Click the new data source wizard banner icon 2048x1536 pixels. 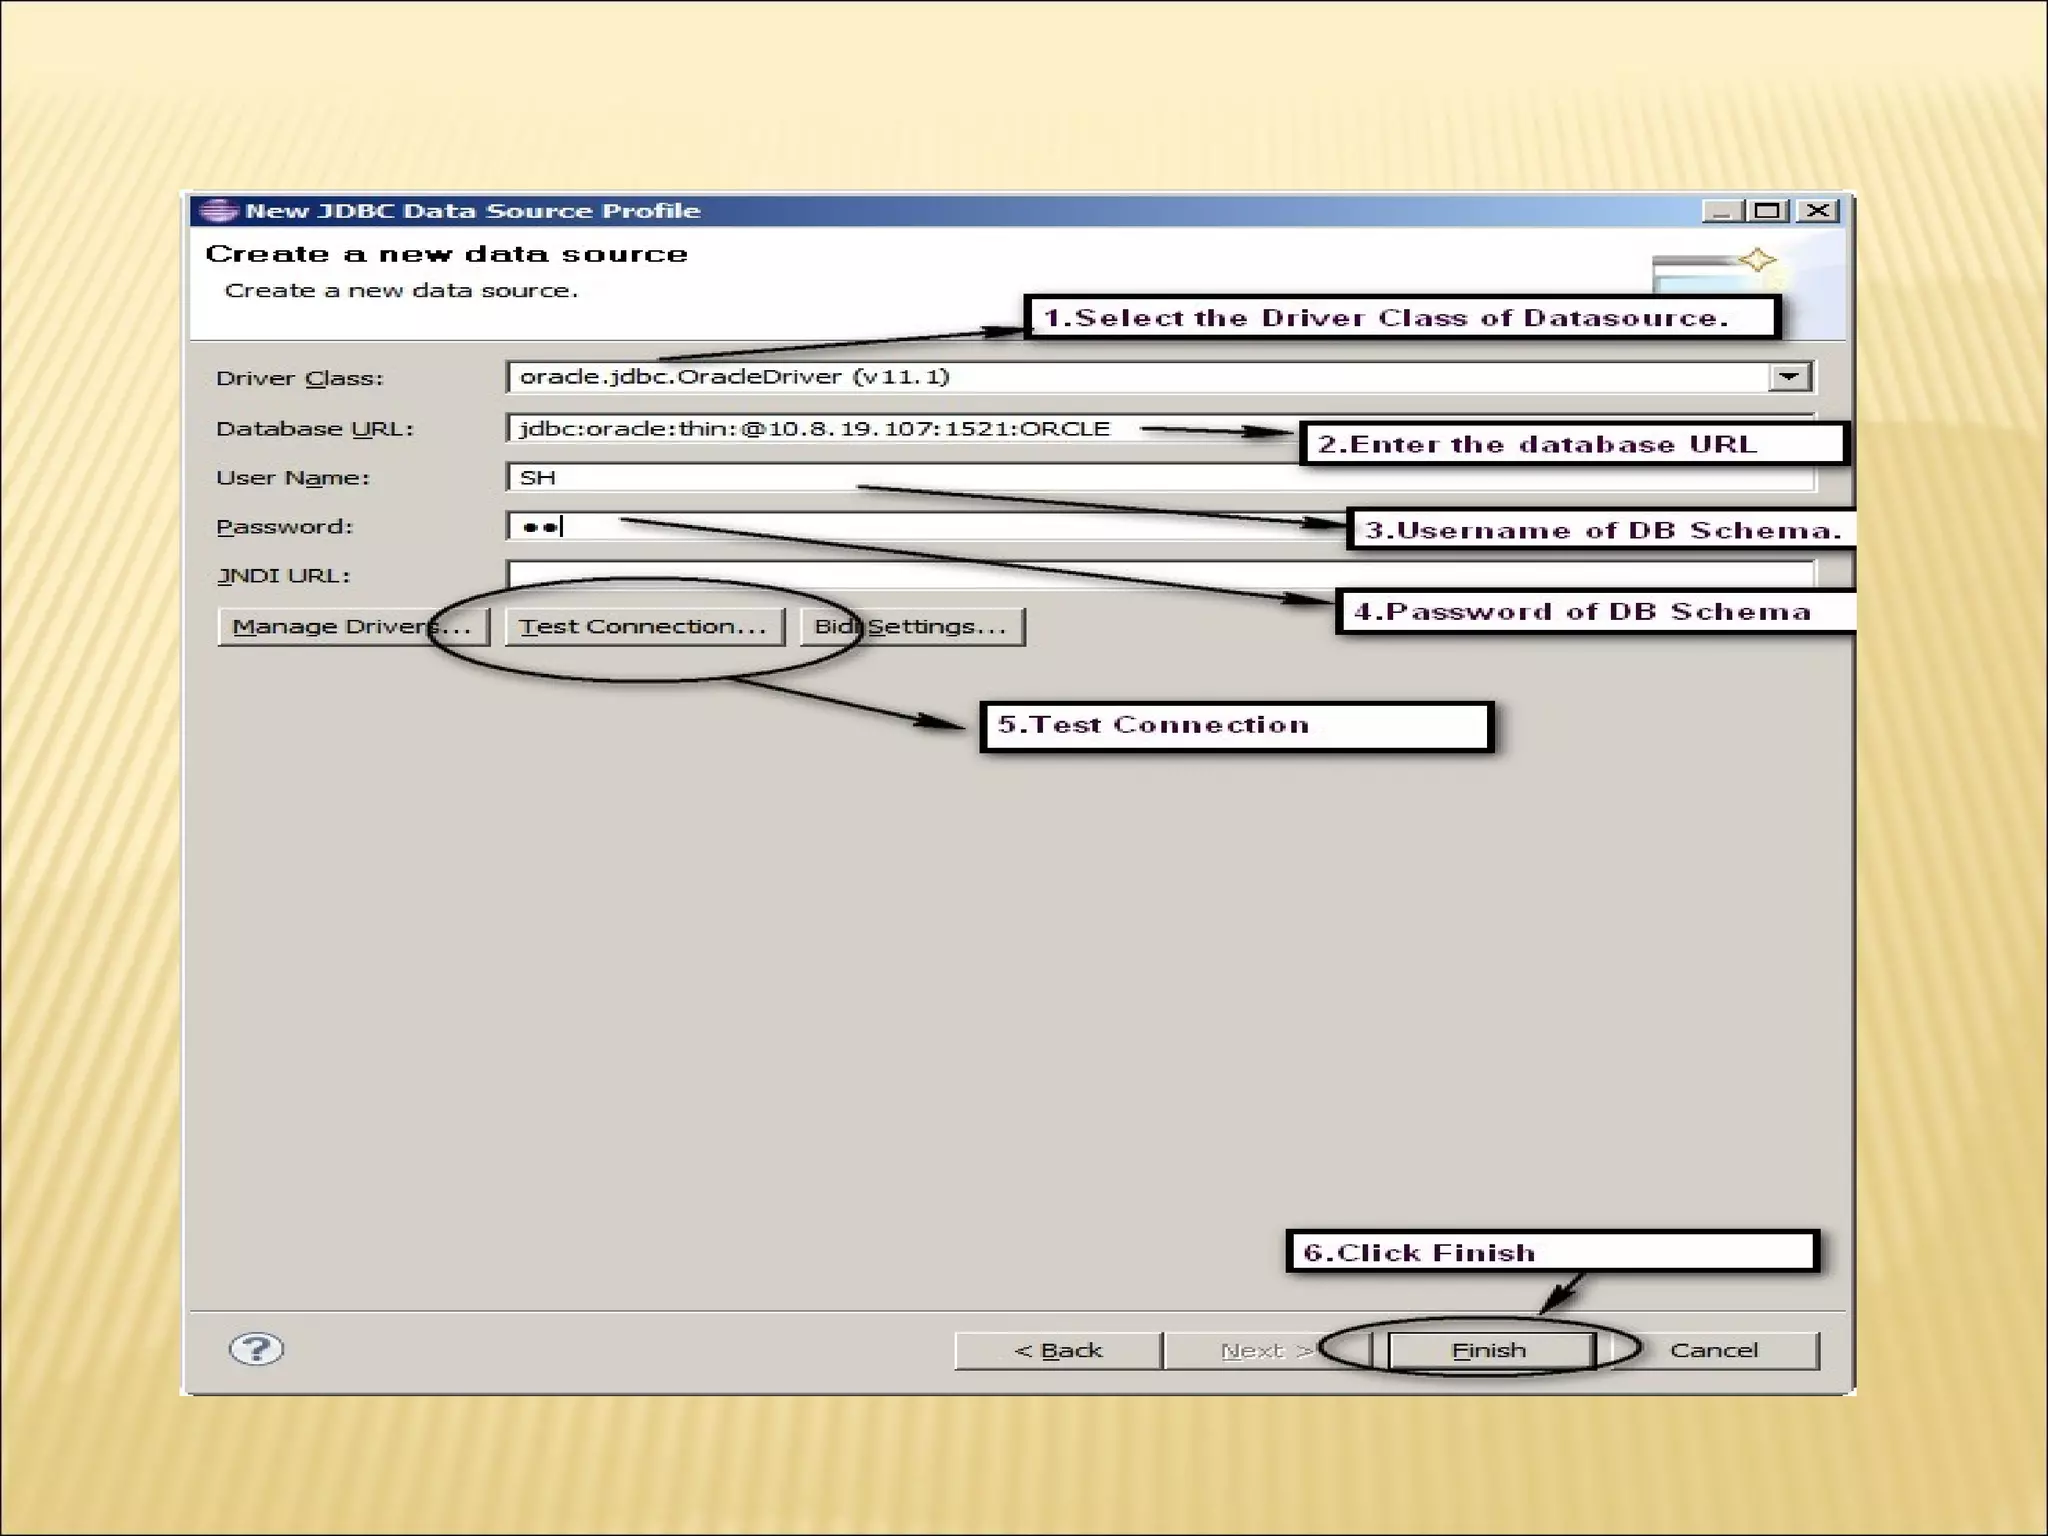pos(1716,269)
